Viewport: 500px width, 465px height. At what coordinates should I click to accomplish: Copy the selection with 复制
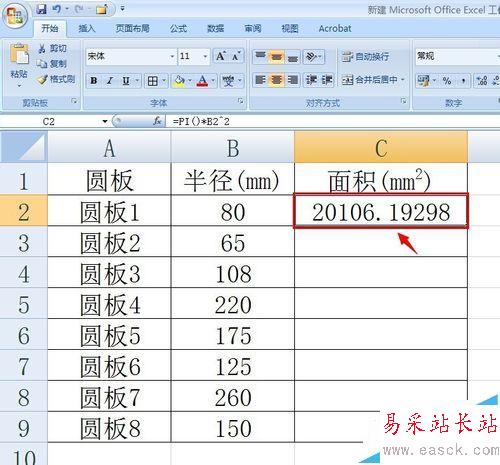click(52, 64)
